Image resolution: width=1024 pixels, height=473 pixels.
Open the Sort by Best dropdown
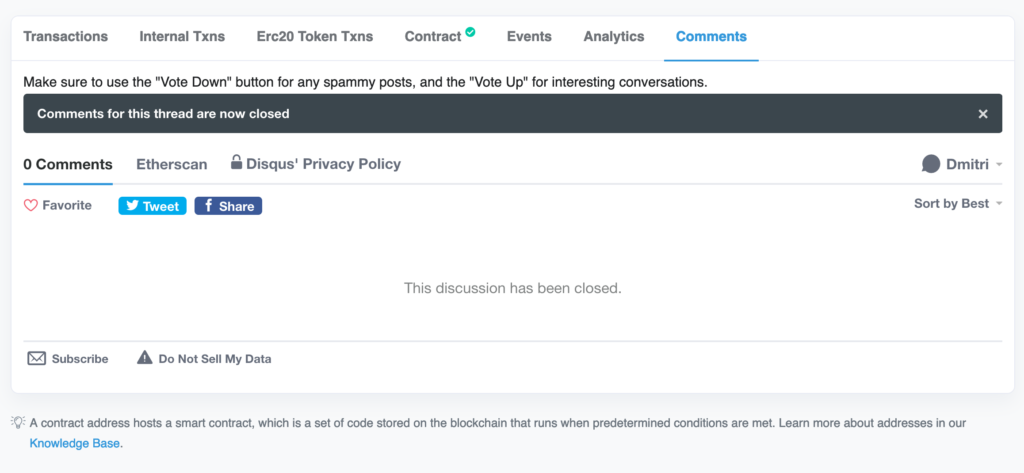pyautogui.click(x=957, y=204)
